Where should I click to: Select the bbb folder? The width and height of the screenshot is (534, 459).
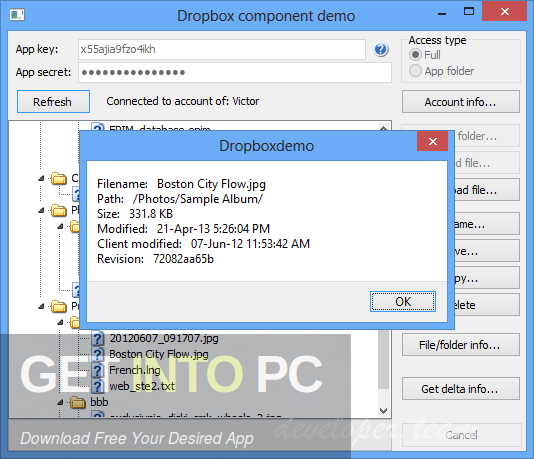click(x=99, y=402)
